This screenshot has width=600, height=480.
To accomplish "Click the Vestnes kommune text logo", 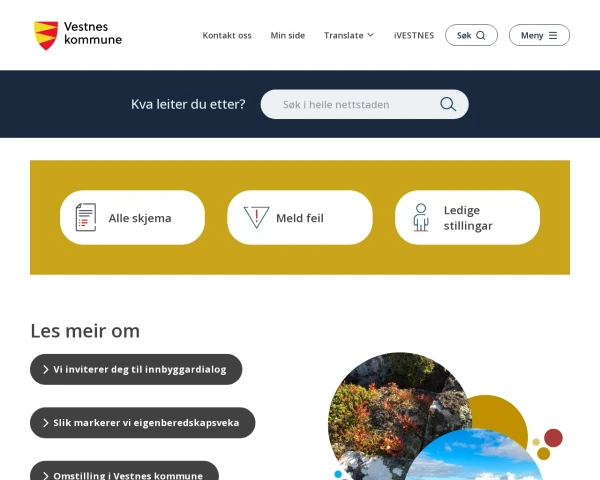I will (93, 33).
